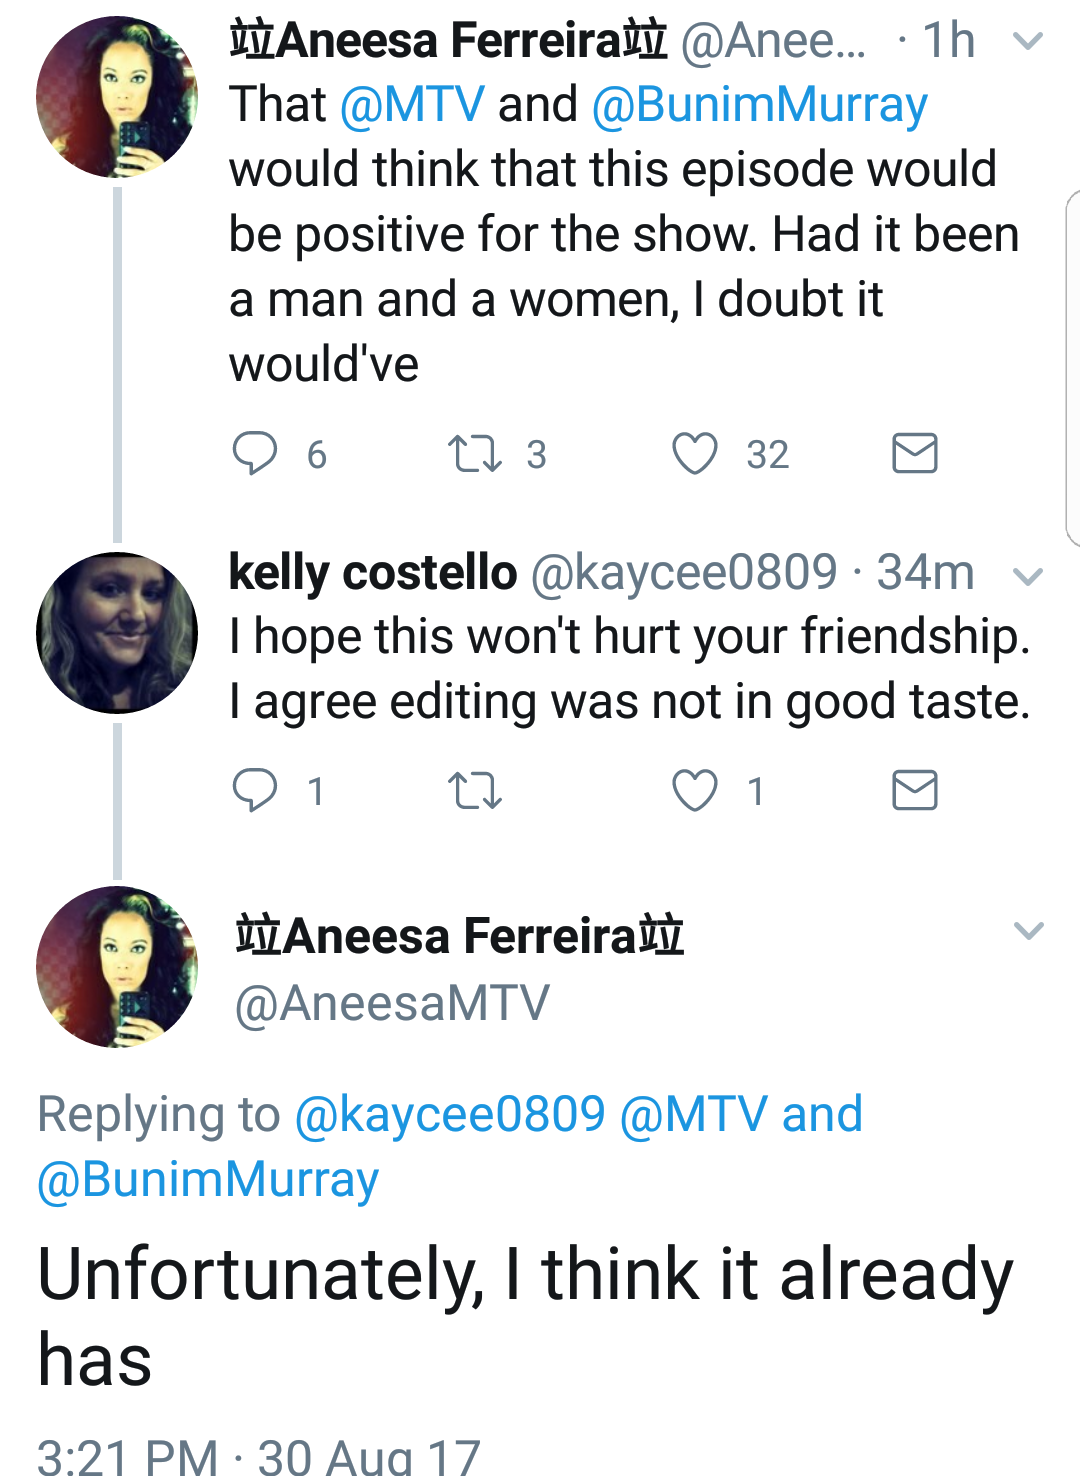The width and height of the screenshot is (1080, 1476).
Task: Open @MTV mention in first tweet
Action: (x=412, y=105)
